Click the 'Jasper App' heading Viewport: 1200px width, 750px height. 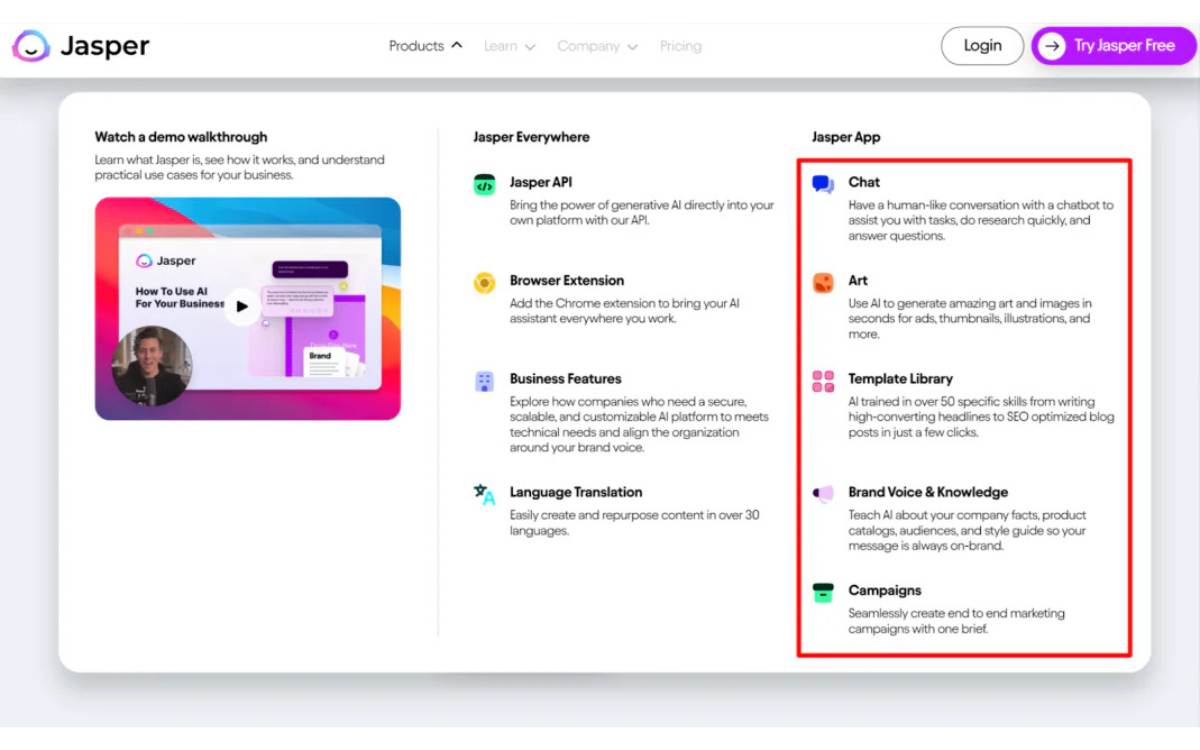coord(846,137)
